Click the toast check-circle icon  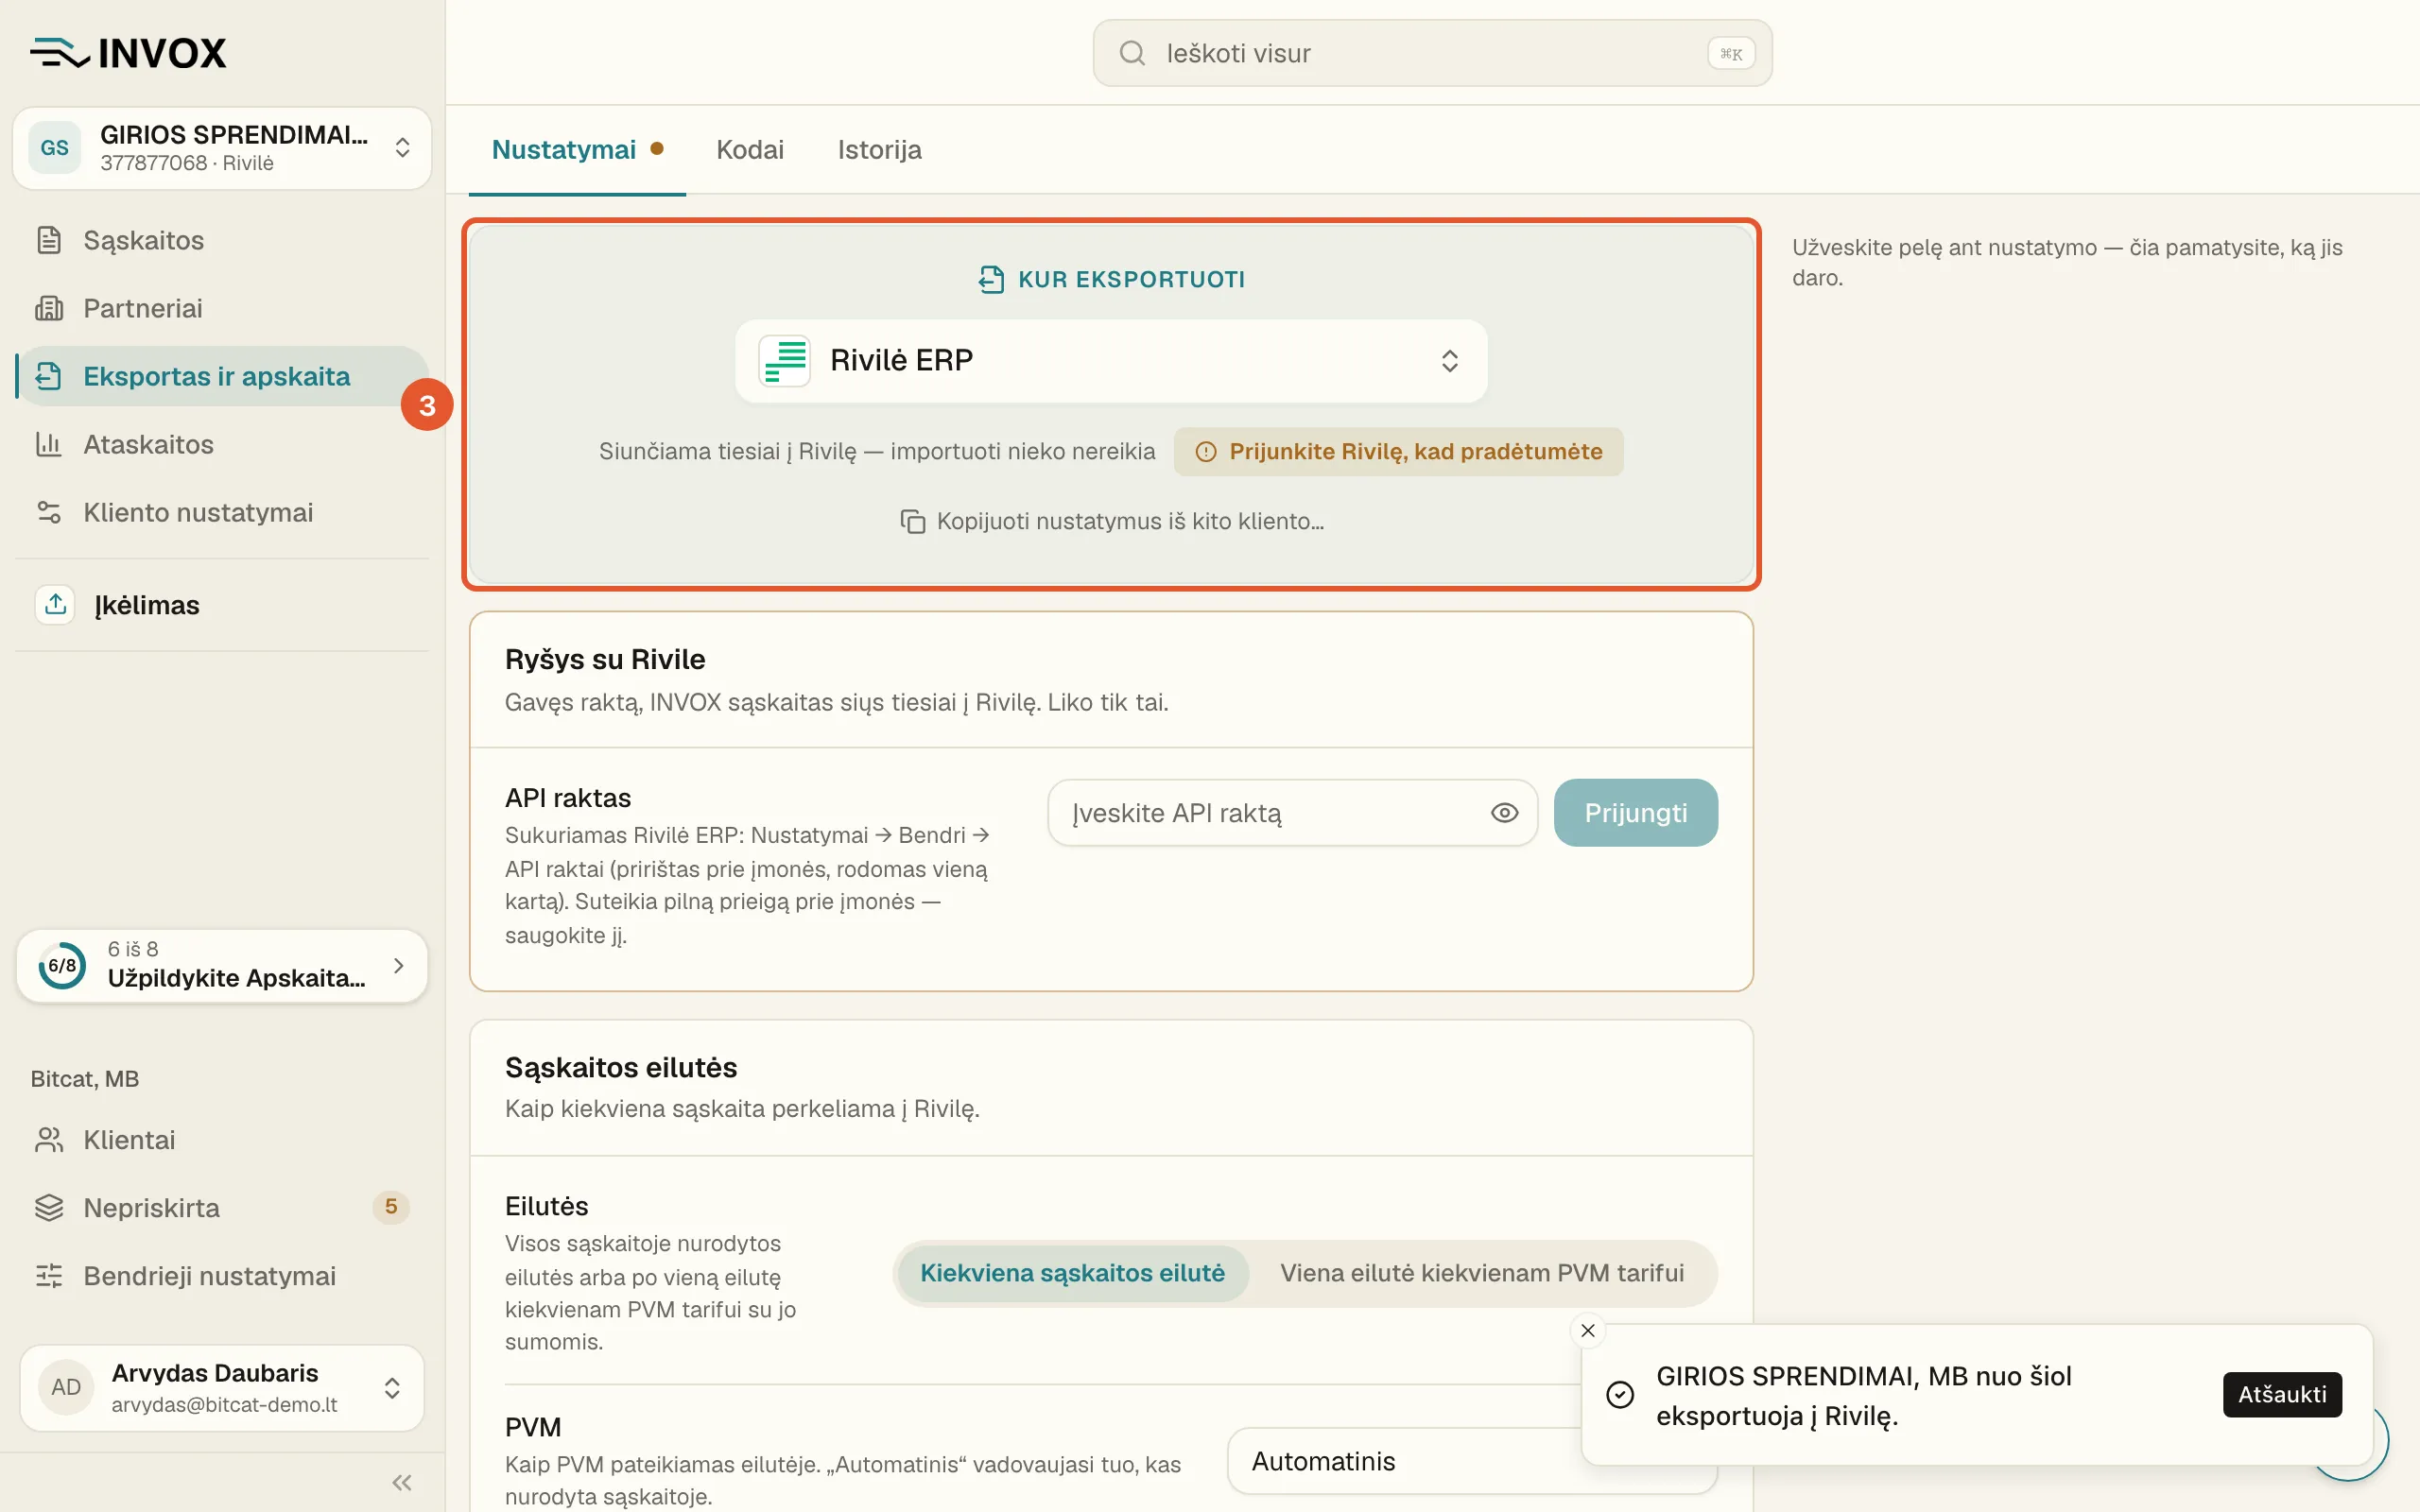1620,1394
